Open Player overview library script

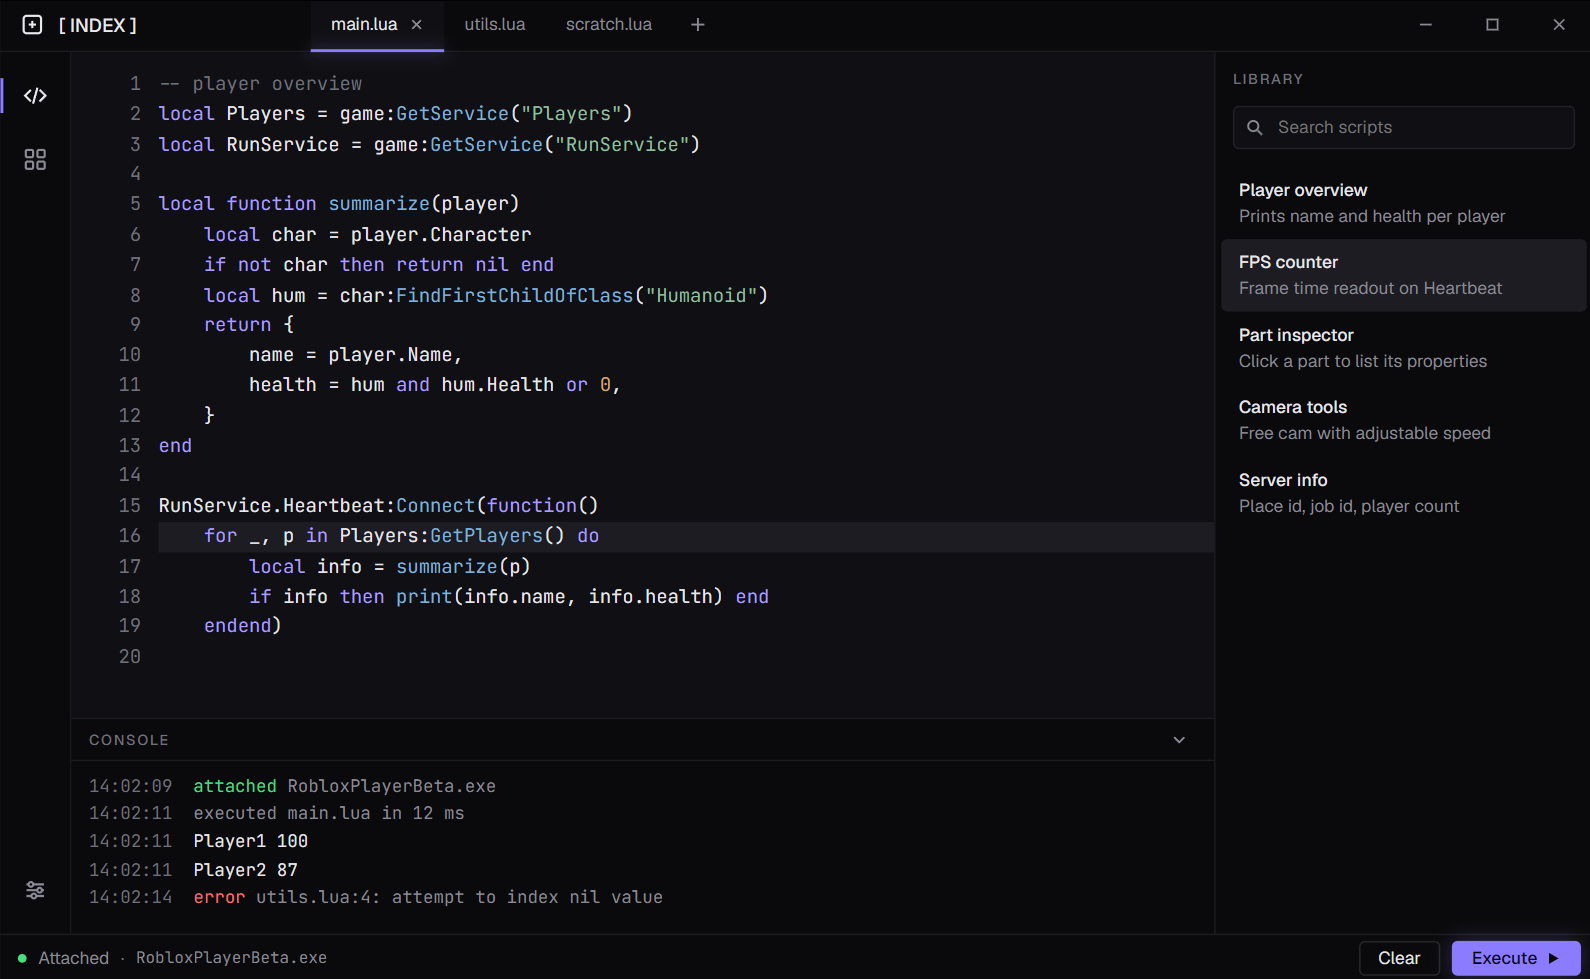point(1404,203)
